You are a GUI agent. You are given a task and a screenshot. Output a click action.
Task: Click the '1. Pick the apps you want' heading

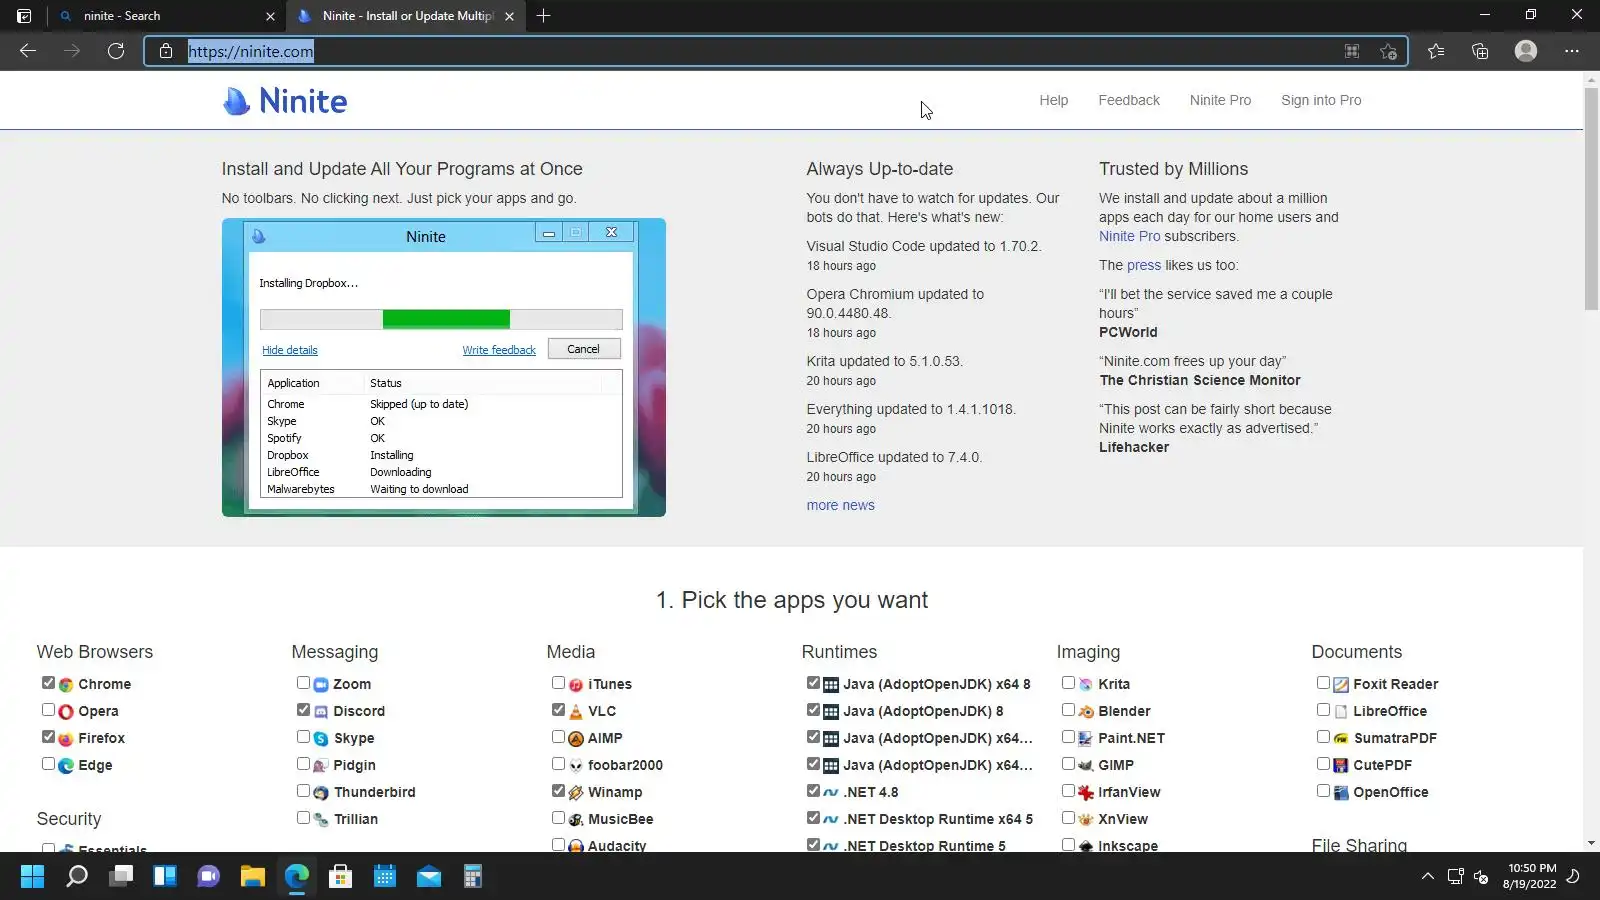click(792, 601)
